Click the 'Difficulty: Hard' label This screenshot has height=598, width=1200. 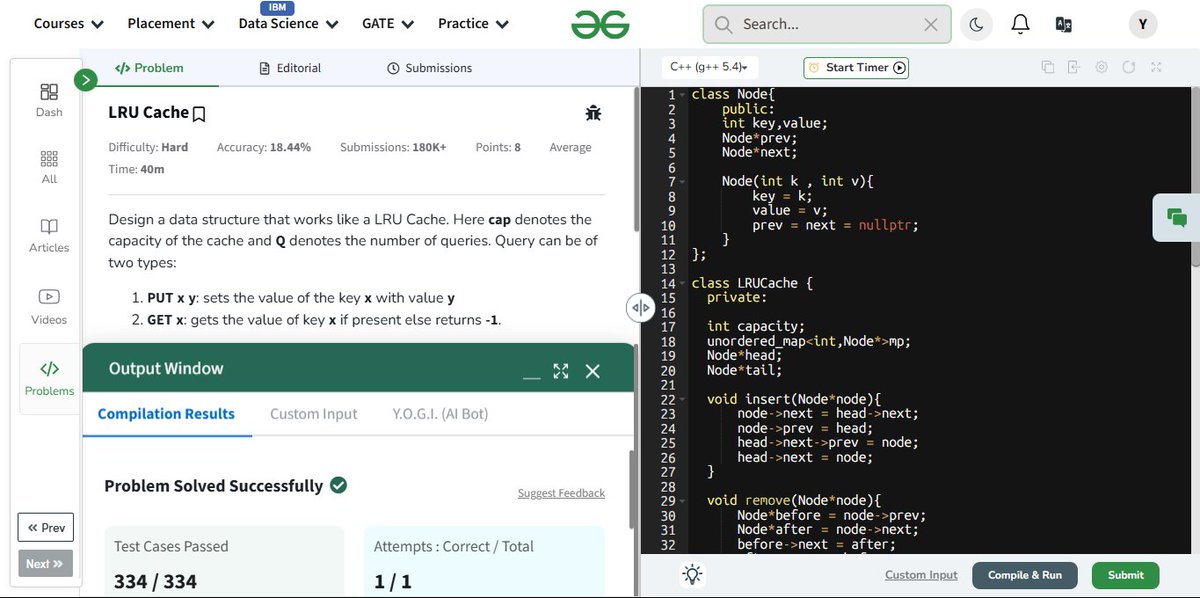click(x=148, y=147)
